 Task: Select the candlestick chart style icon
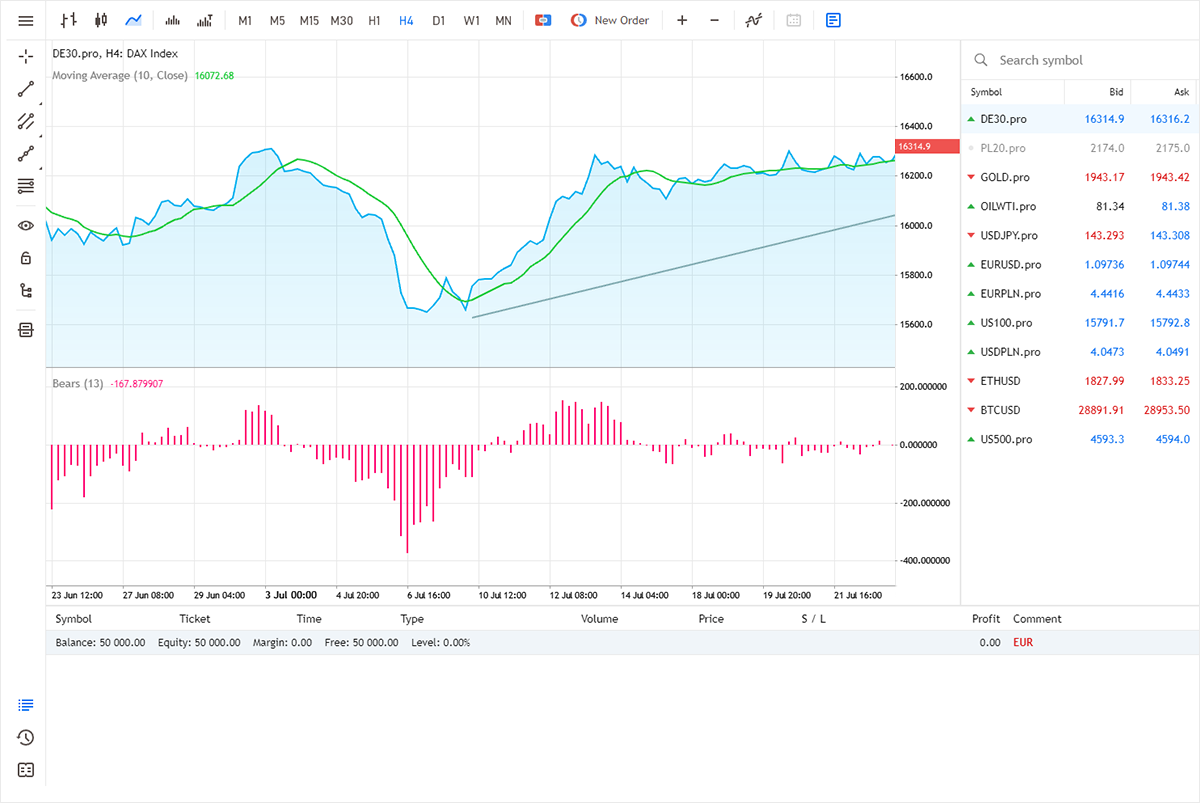100,20
